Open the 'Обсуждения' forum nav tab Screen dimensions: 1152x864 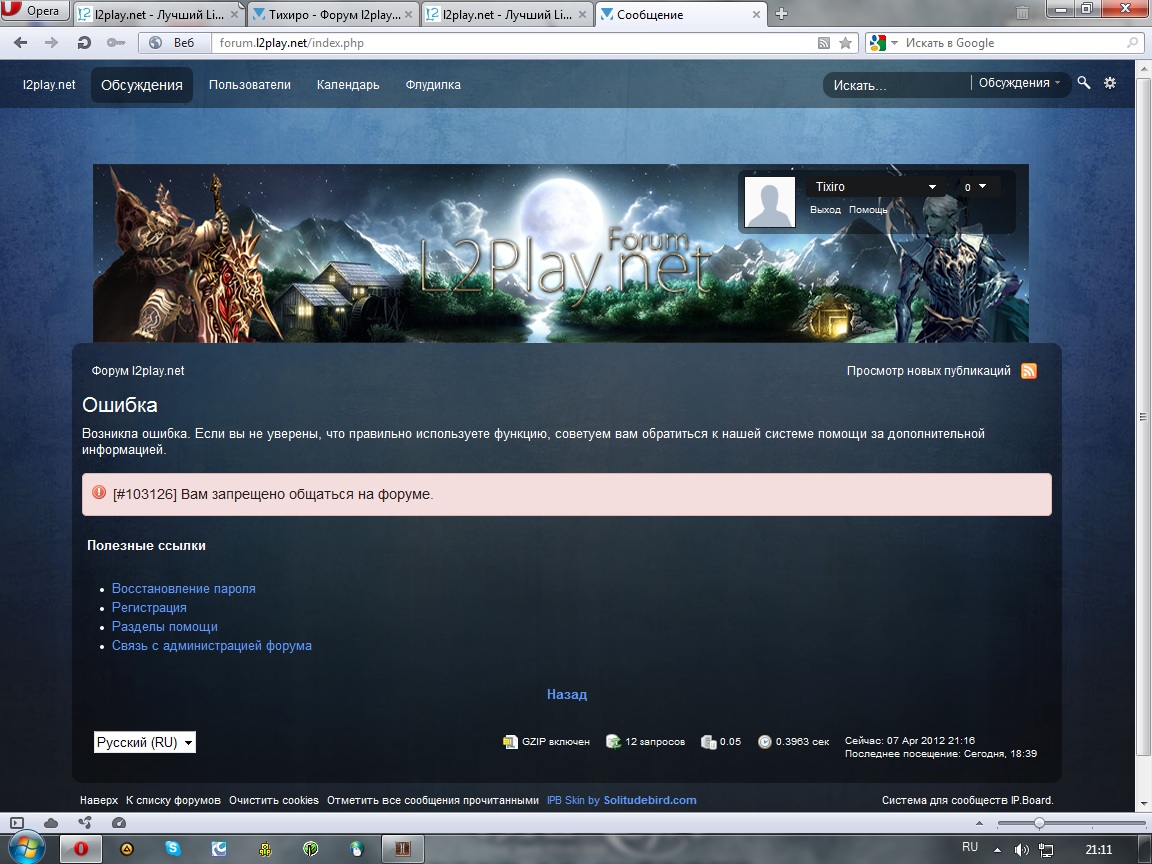point(142,85)
